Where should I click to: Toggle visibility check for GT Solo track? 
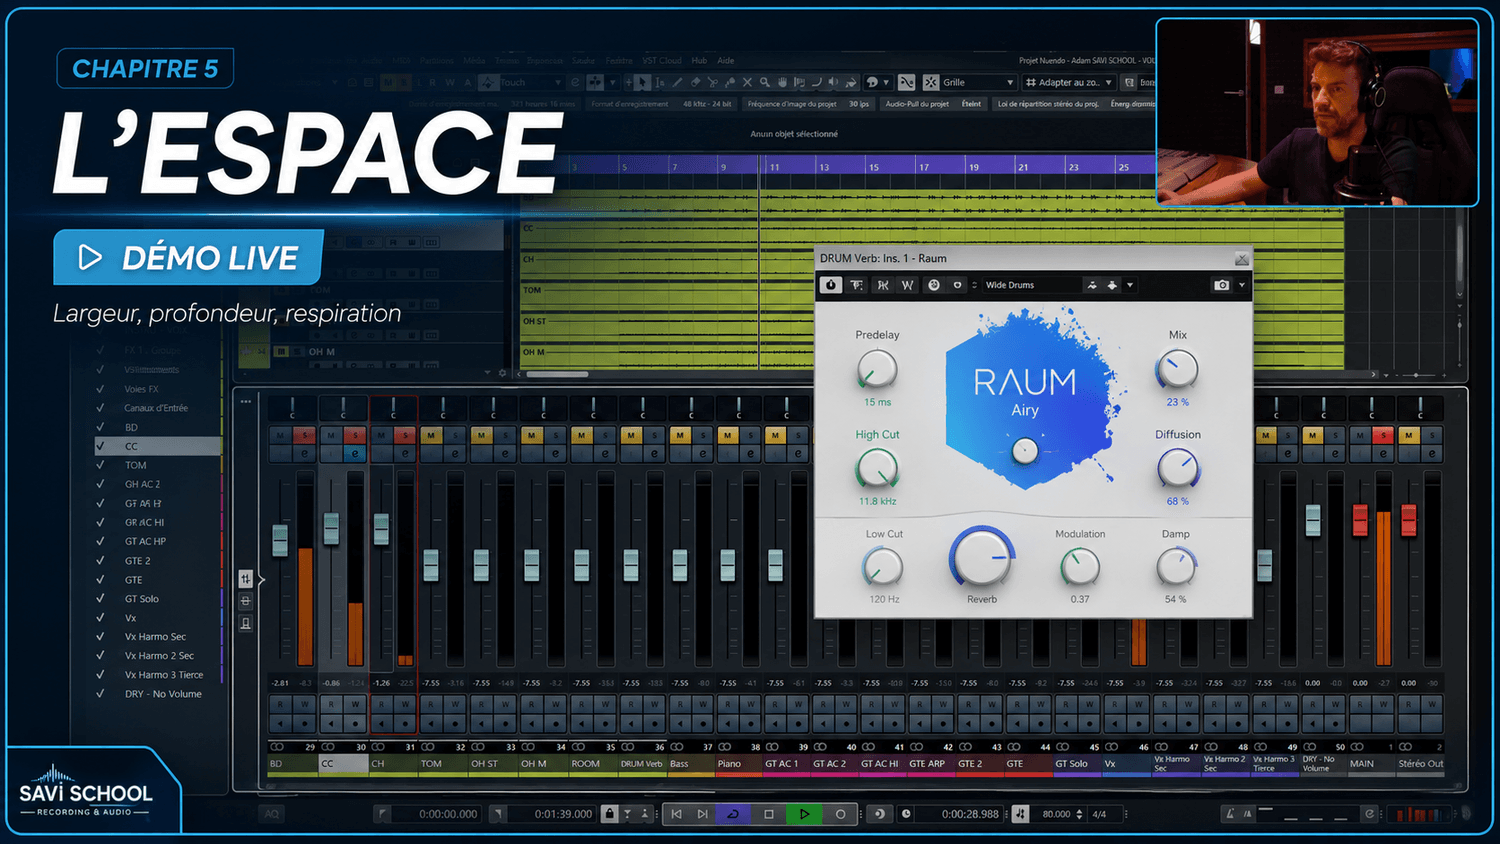pos(100,599)
